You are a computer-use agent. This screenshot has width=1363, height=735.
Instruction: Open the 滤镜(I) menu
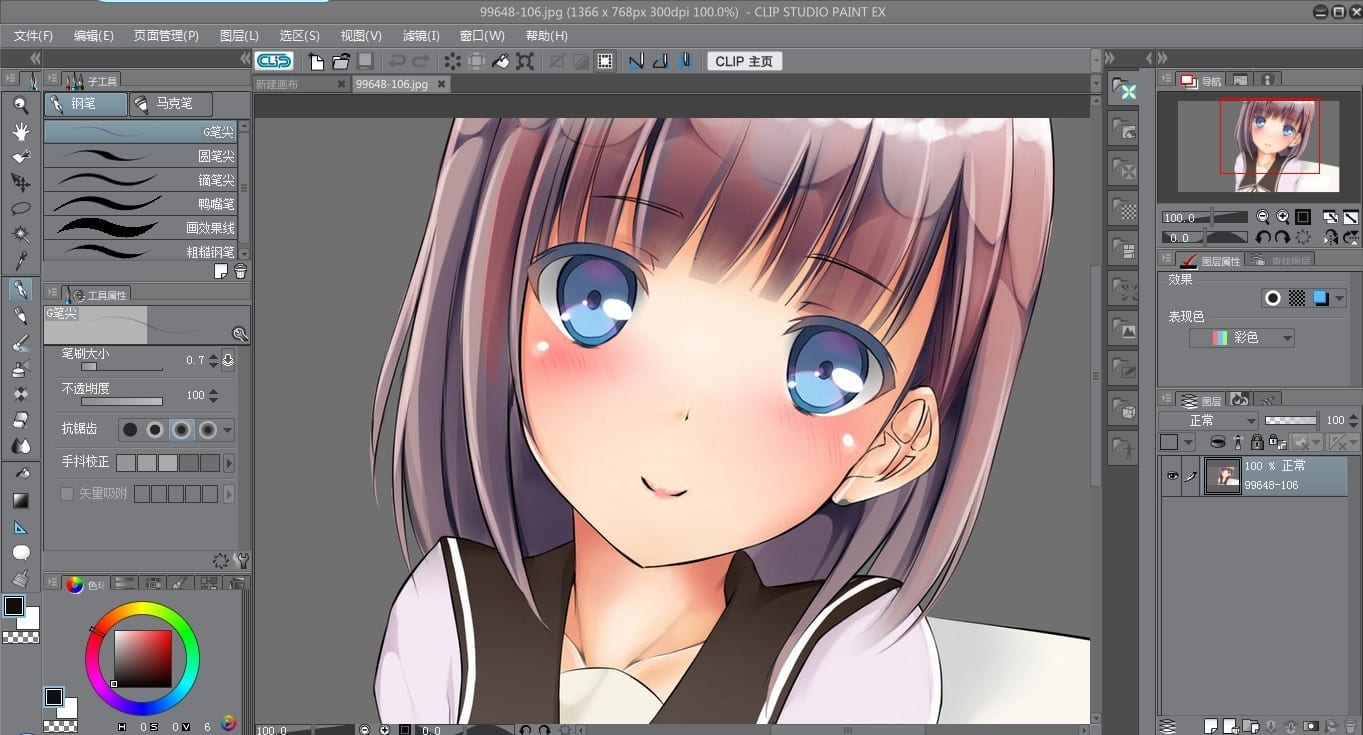[421, 35]
